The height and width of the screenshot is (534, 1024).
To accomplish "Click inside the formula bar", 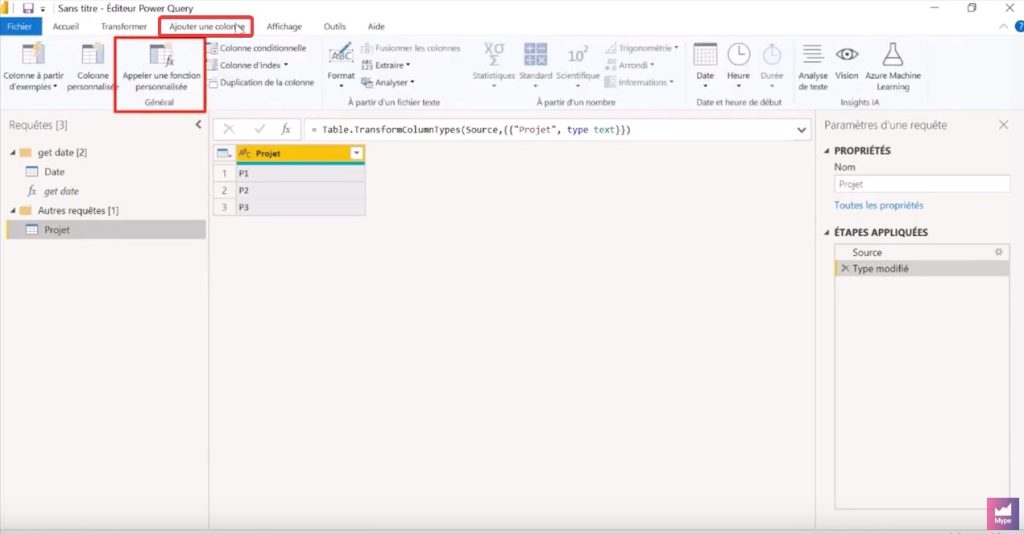I will point(549,129).
